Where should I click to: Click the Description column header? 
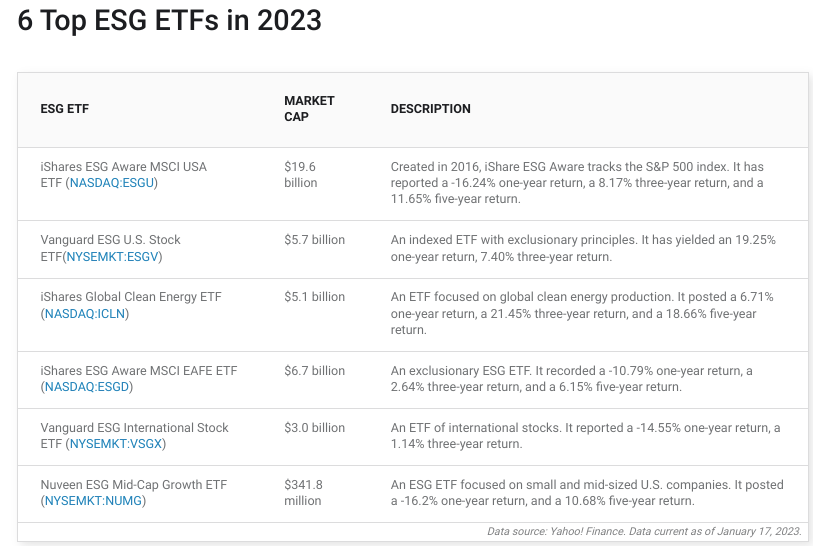point(430,109)
